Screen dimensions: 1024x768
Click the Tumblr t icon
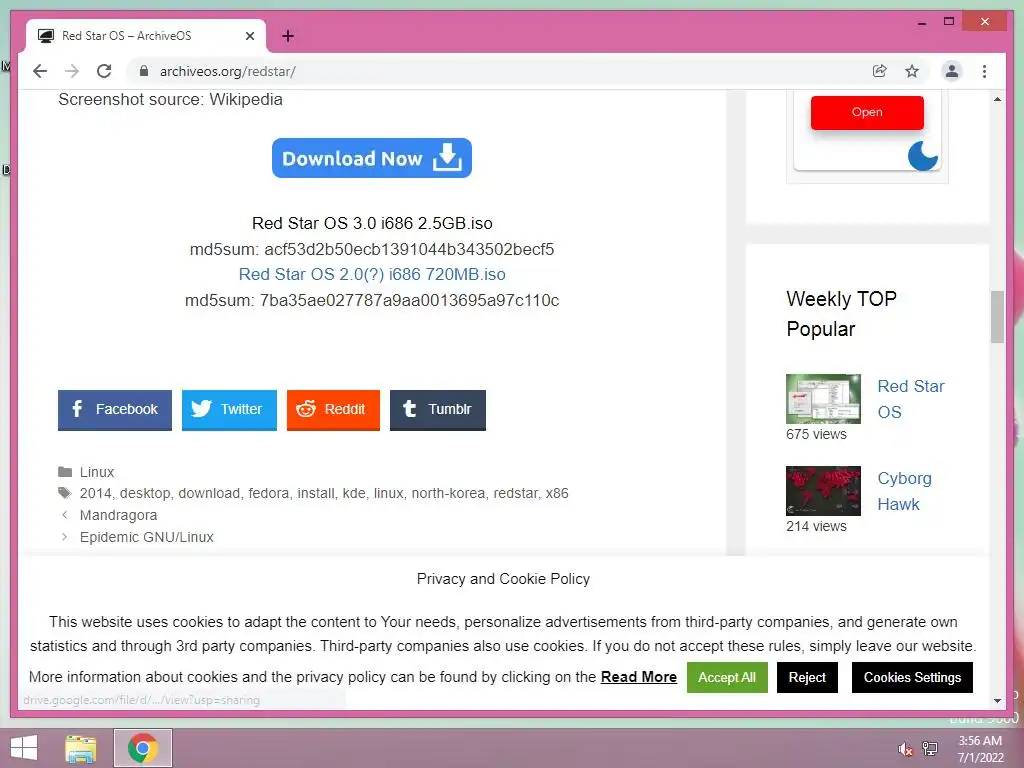click(x=409, y=409)
